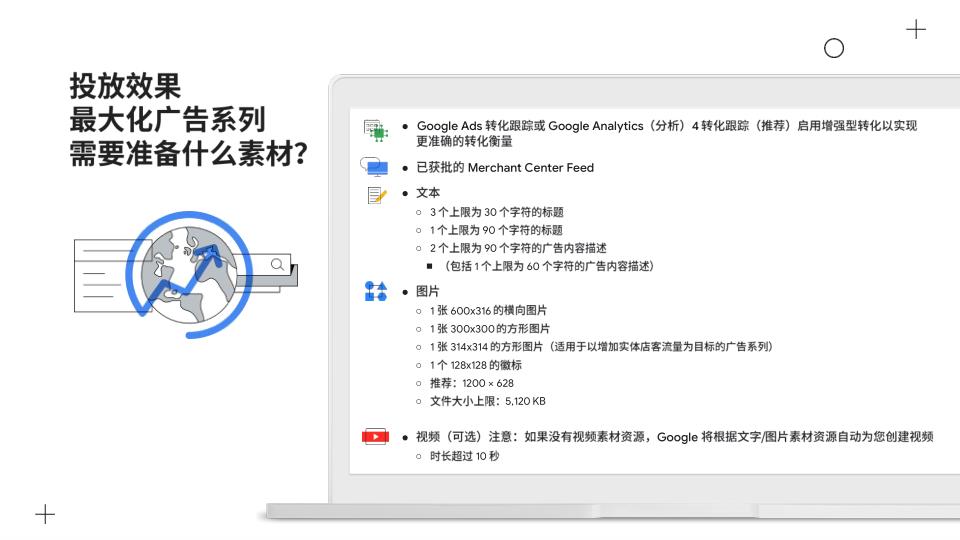Click the red YouTube video icon
This screenshot has height=540, width=960.
coord(375,437)
